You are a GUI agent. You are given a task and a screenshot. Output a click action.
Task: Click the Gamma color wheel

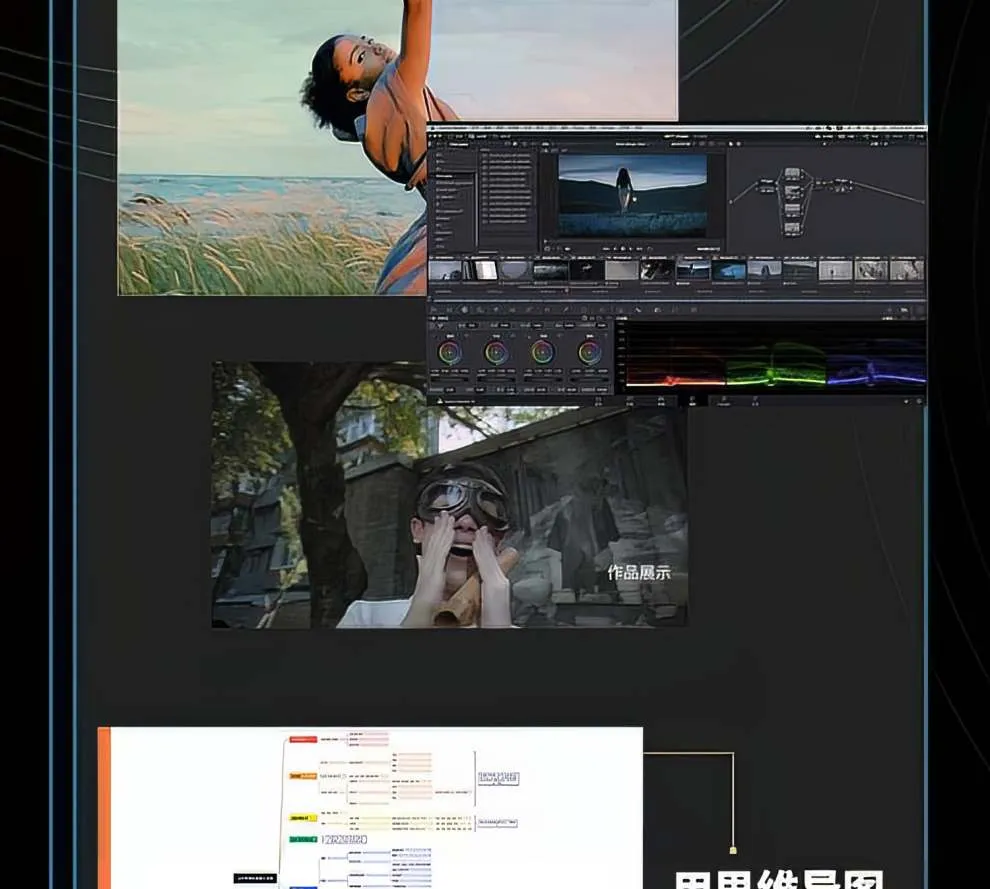496,352
